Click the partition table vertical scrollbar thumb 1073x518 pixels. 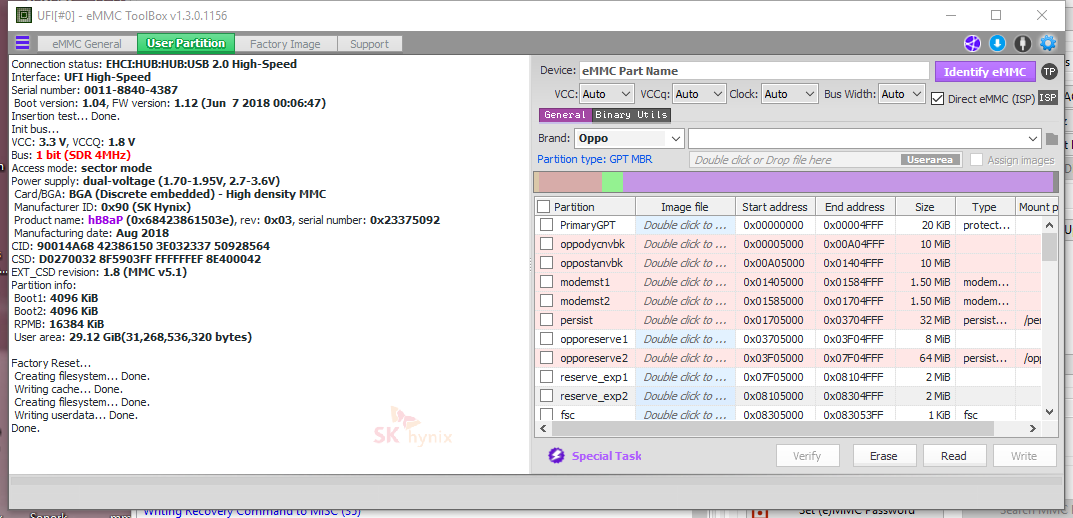pyautogui.click(x=1048, y=246)
